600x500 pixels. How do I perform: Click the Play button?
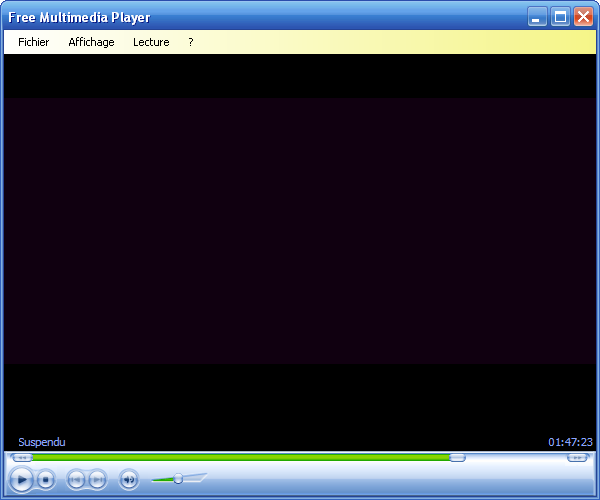coord(21,479)
